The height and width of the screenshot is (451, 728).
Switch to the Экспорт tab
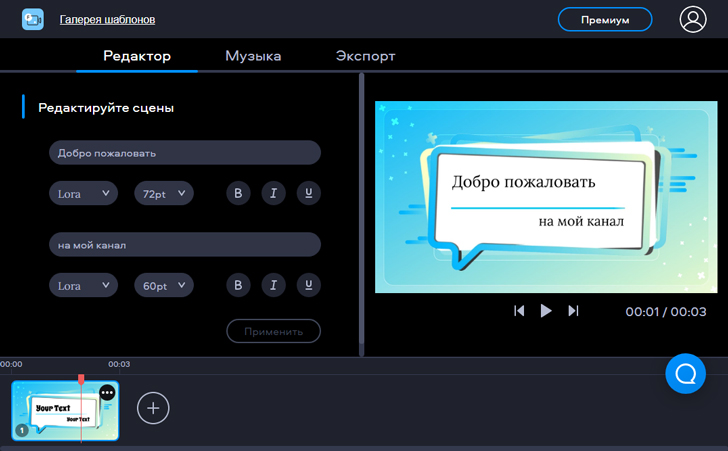pyautogui.click(x=365, y=56)
